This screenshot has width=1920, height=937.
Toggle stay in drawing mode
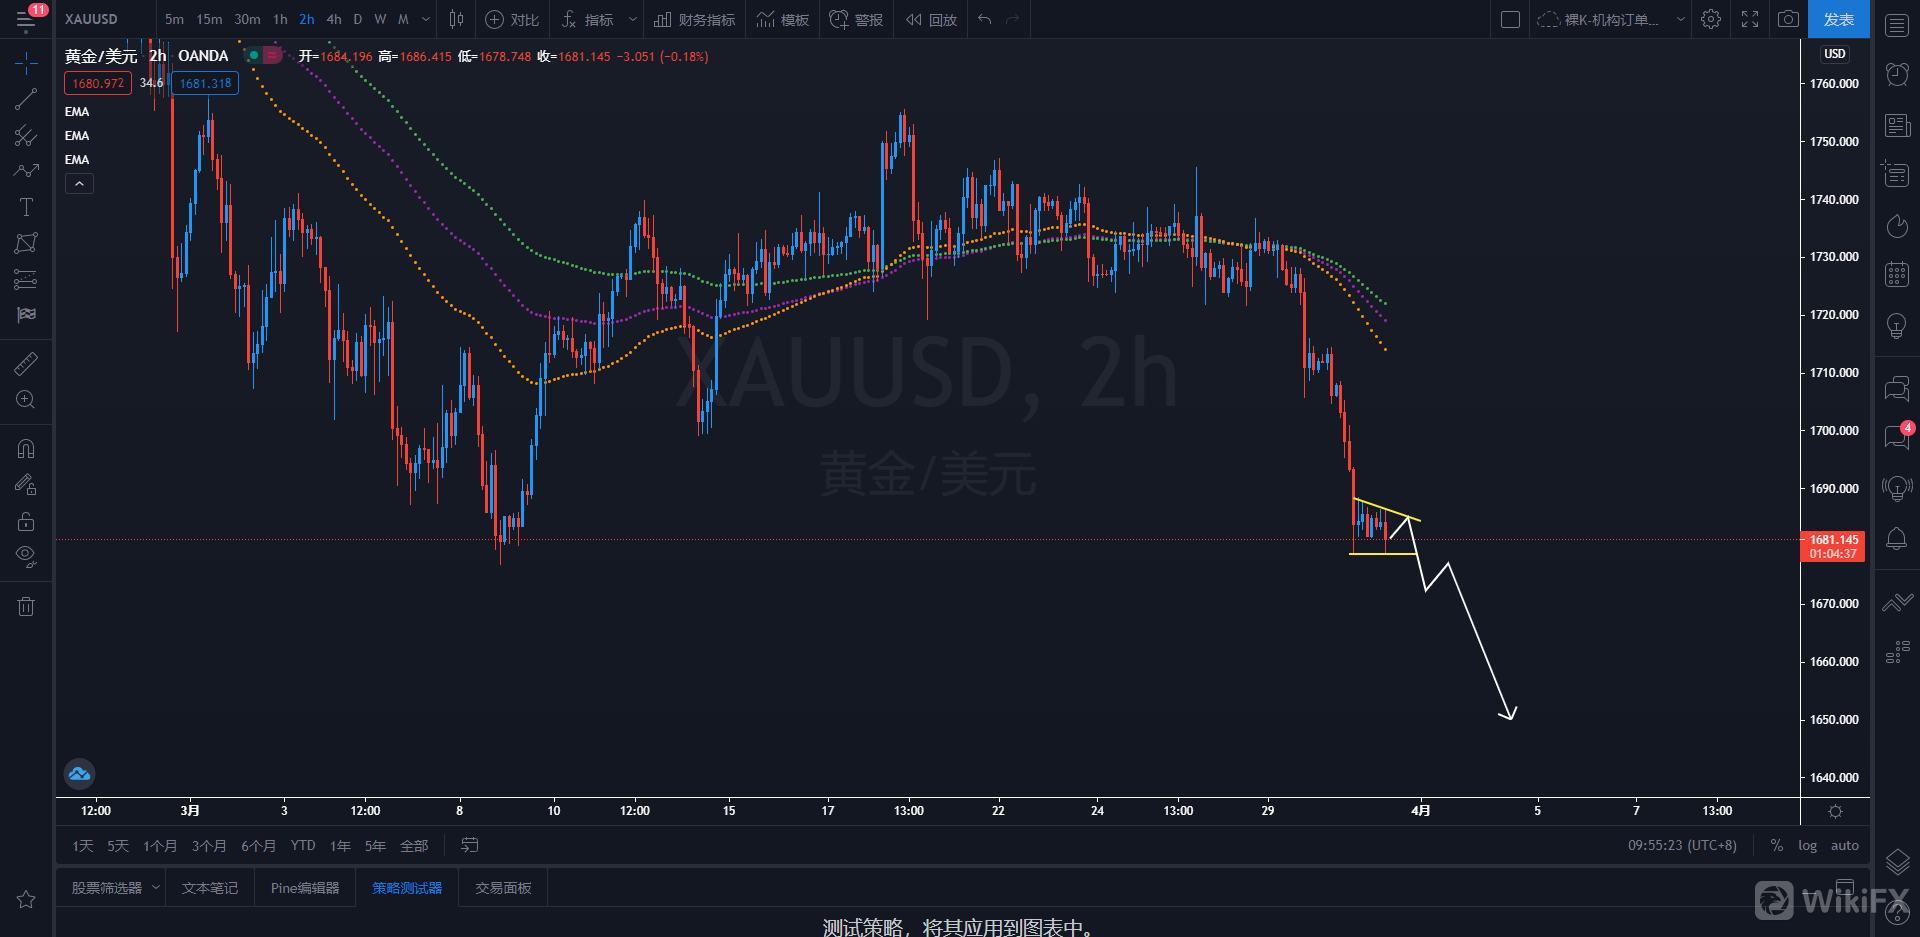pos(26,485)
